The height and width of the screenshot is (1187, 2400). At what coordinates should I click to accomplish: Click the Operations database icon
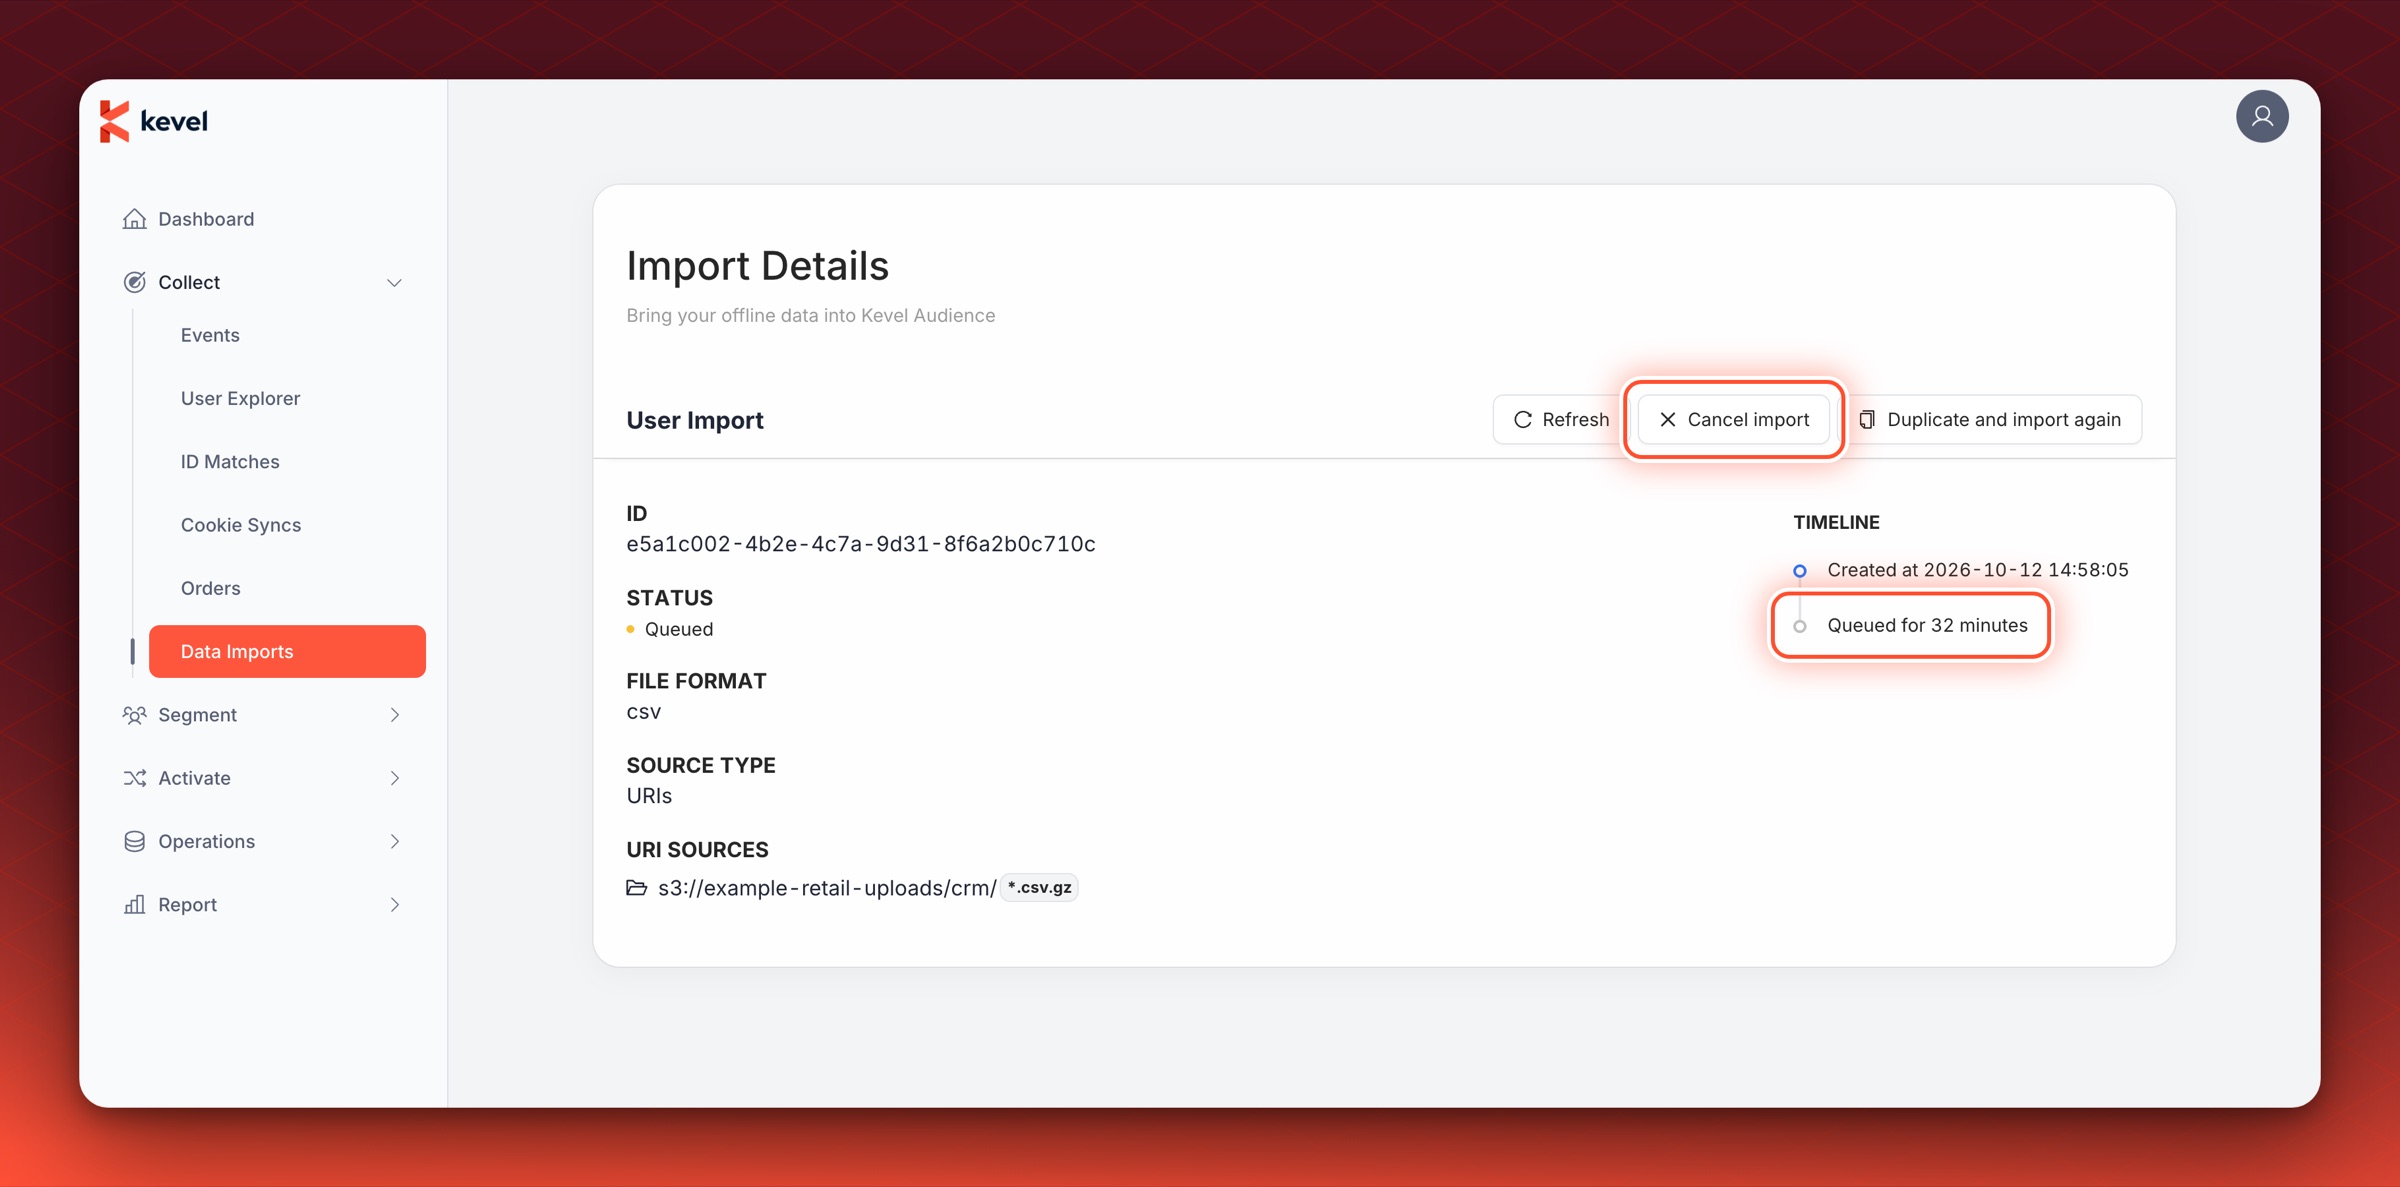coord(134,841)
